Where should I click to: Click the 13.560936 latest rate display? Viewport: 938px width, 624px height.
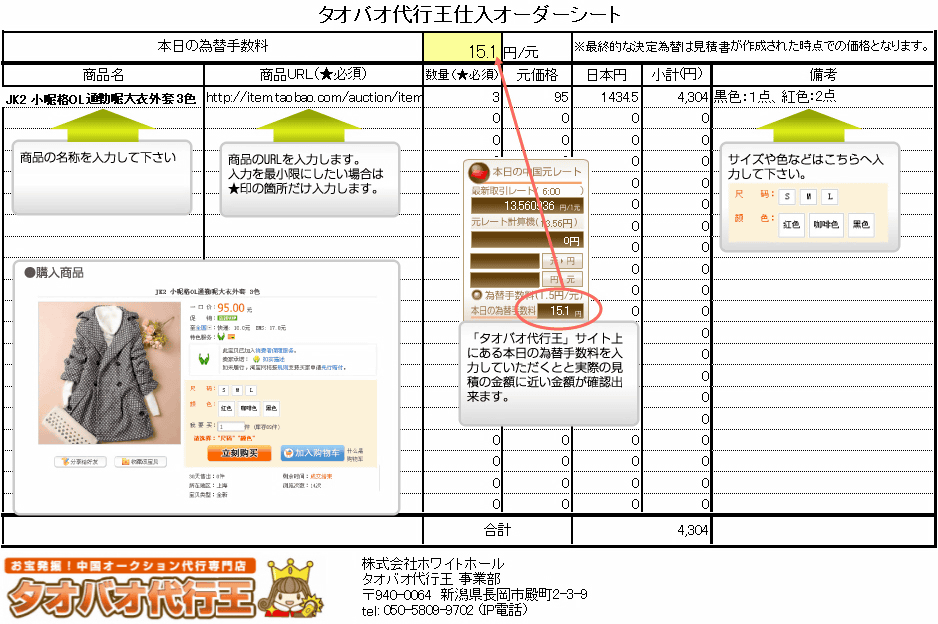coord(526,206)
